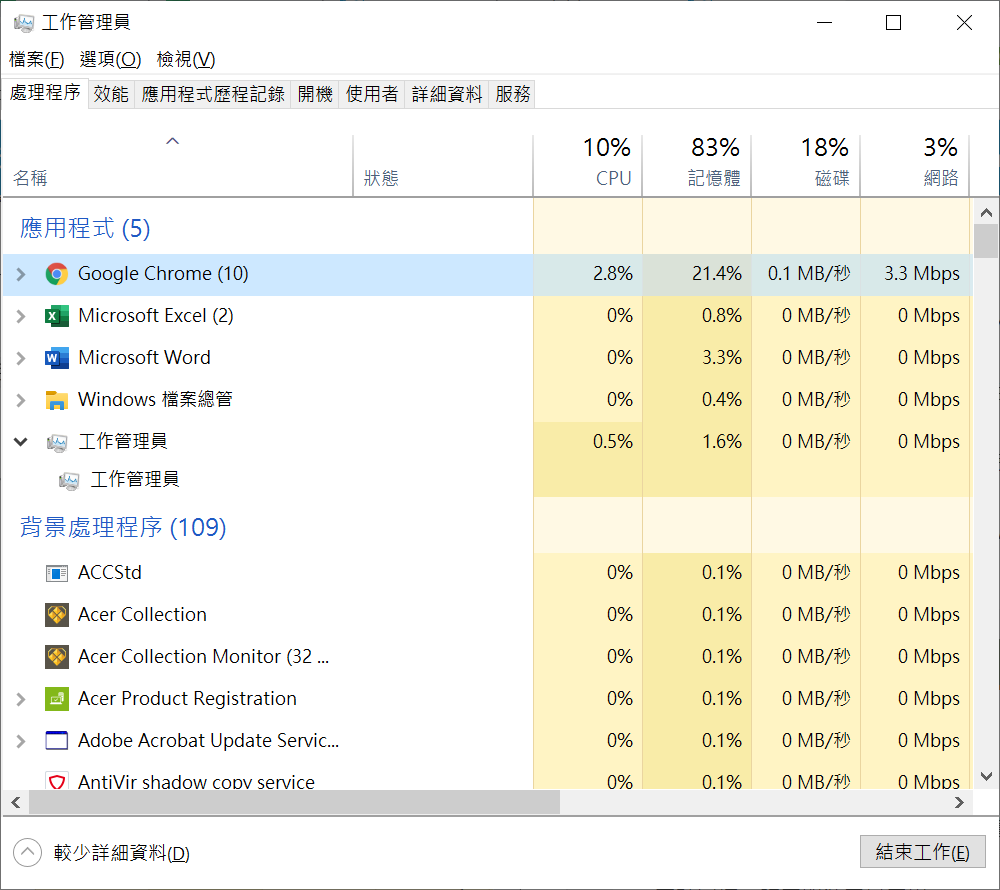Click the horizontal scrollbar left arrow
Viewport: 1000px width, 890px height.
pos(16,802)
